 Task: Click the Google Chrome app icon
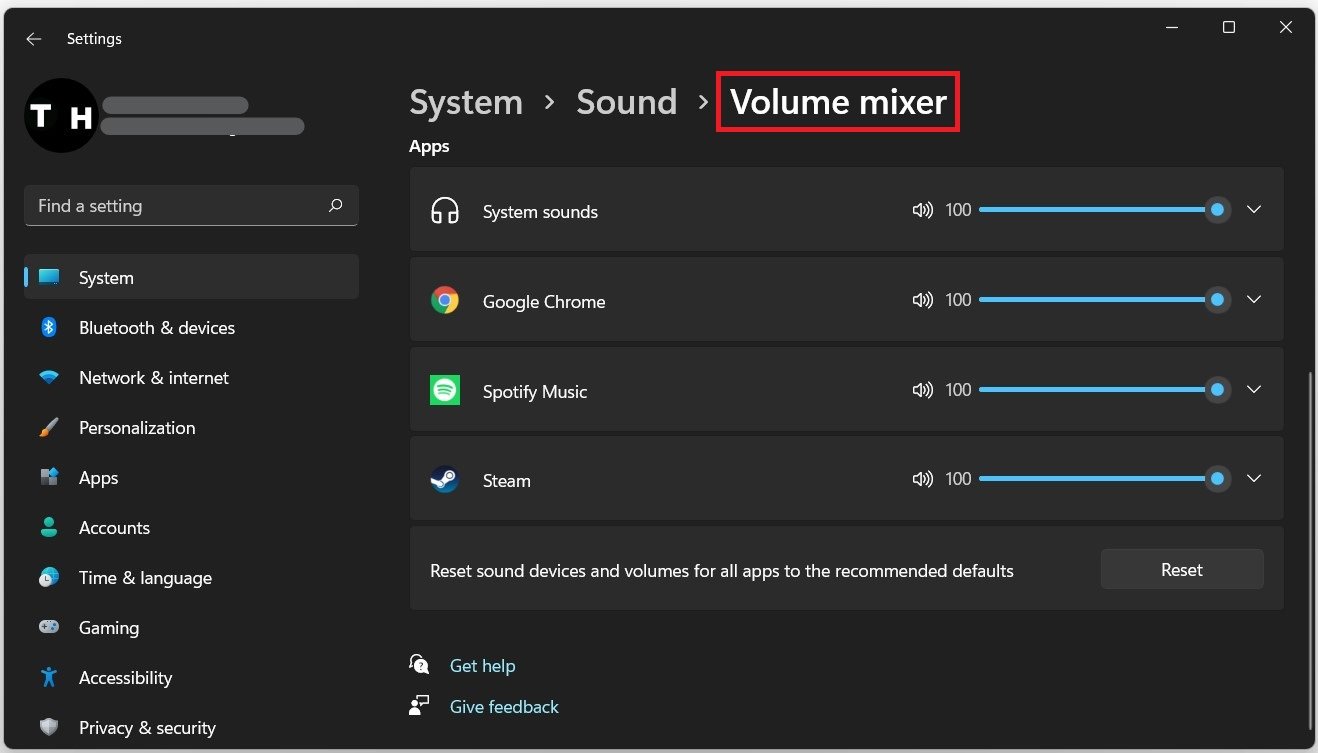445,301
